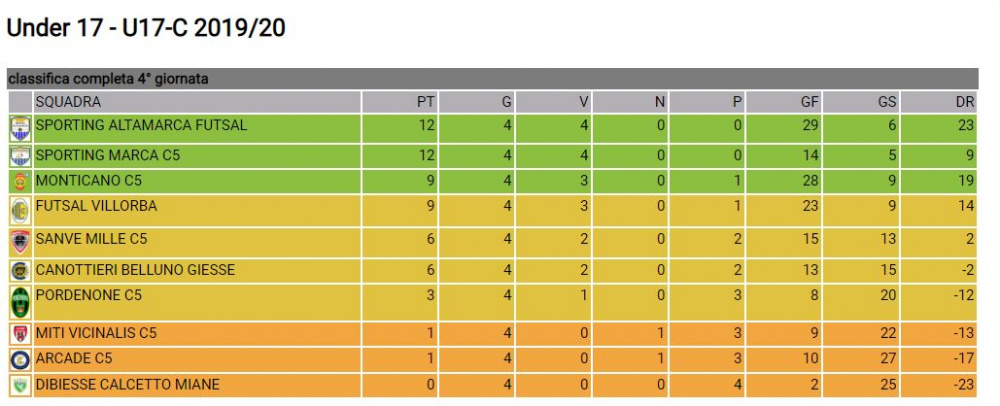Click the Sporting Altamarca Futsal team logo

[20, 129]
